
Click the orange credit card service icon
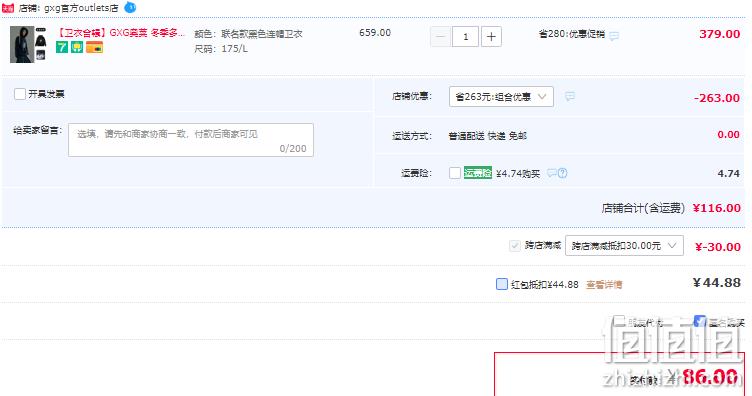[94, 47]
